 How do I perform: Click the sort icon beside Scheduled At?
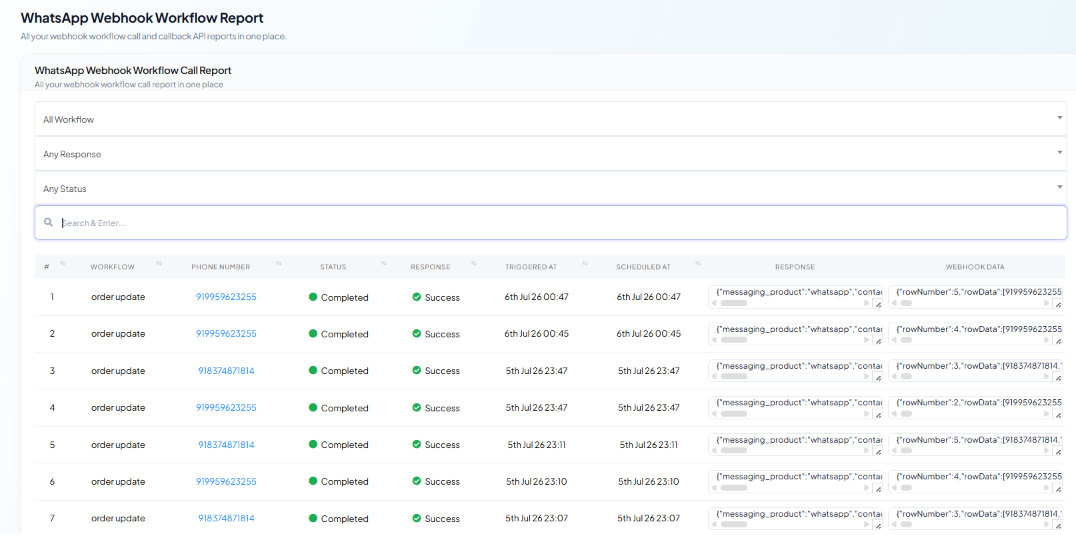698,264
